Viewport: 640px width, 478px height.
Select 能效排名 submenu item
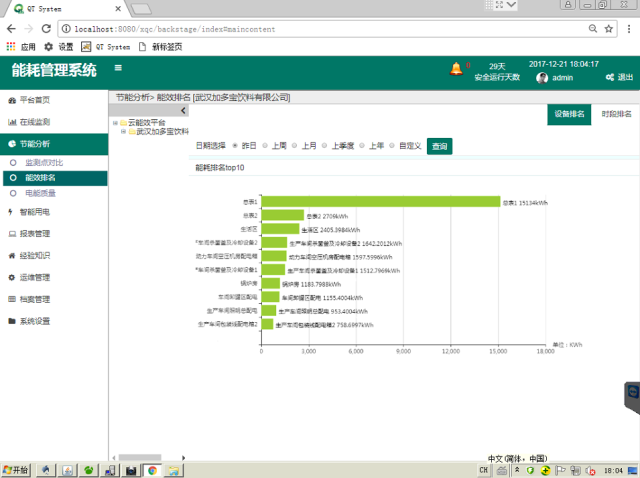pyautogui.click(x=55, y=178)
